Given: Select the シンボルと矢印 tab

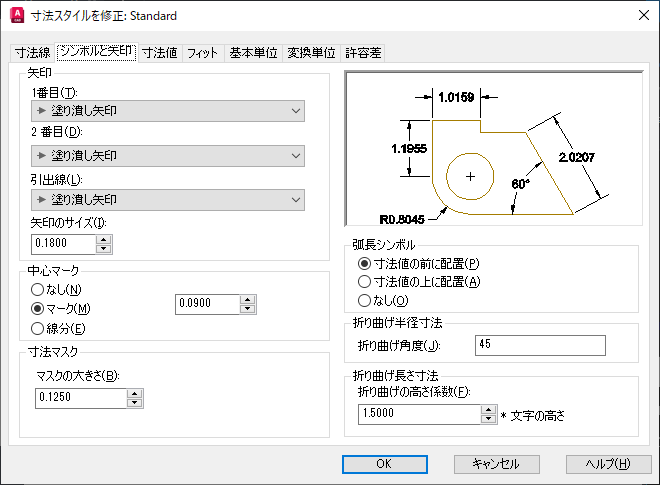Looking at the screenshot, I should pyautogui.click(x=96, y=52).
